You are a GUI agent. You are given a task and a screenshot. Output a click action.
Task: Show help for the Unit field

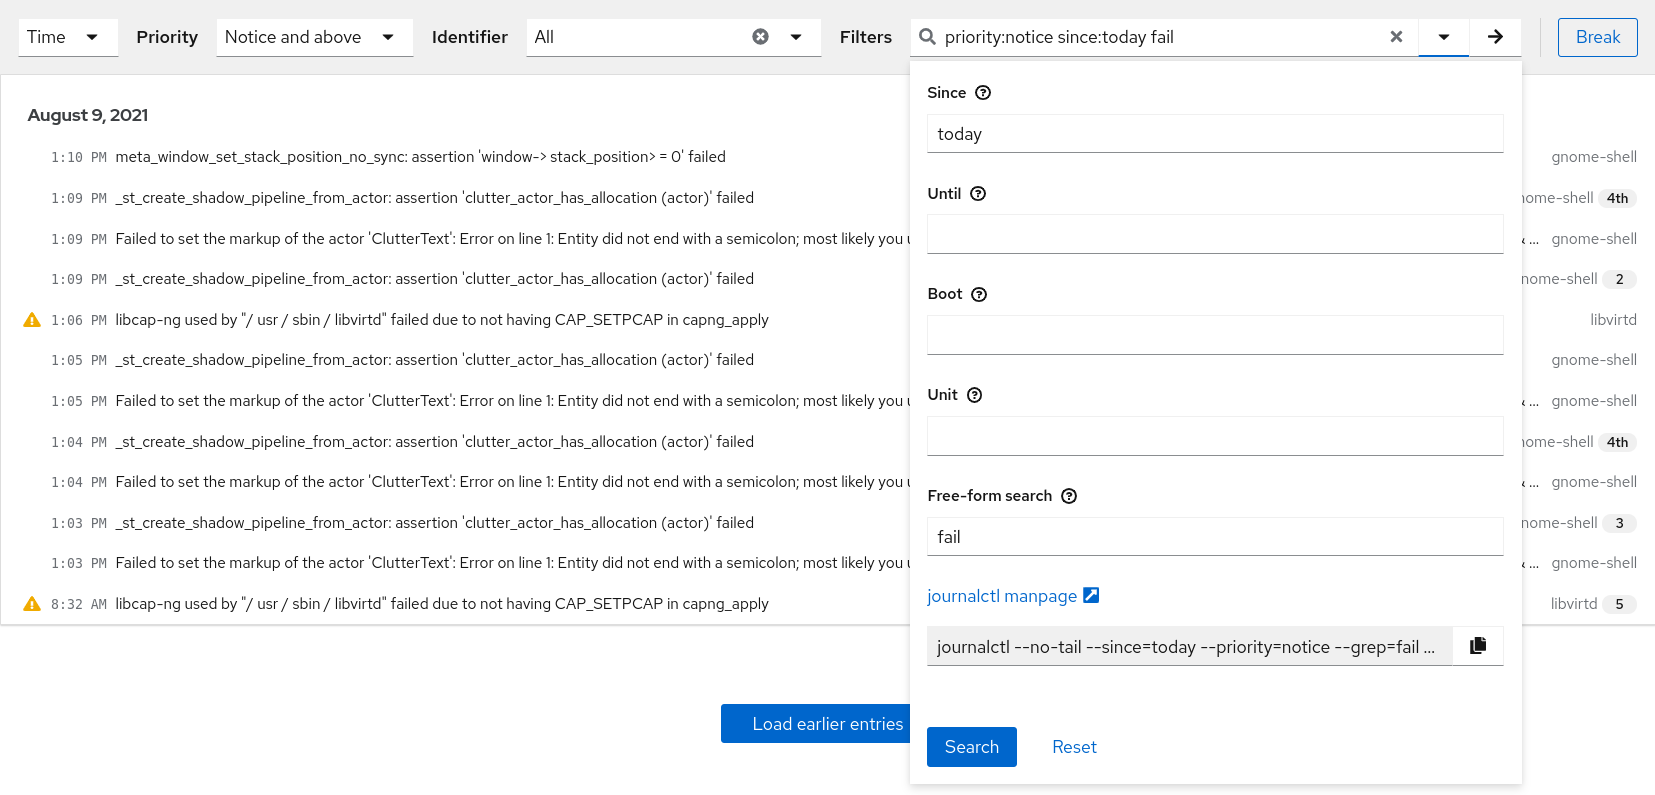pyautogui.click(x=974, y=395)
